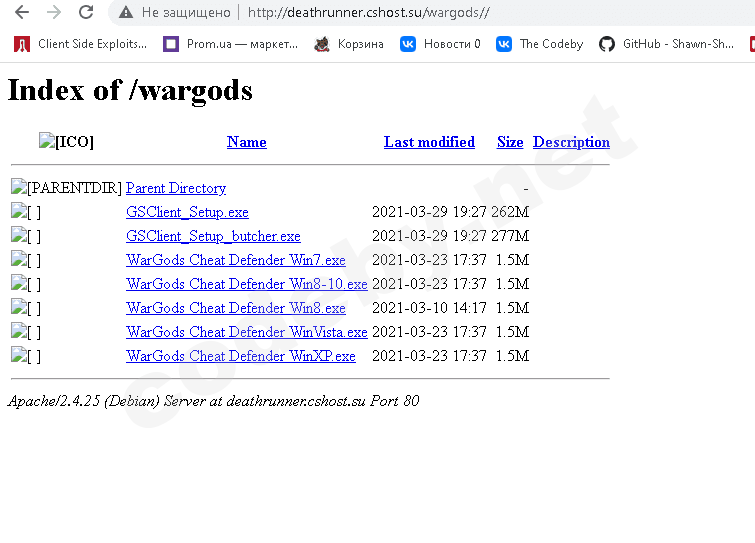Click file icon beside GSClient_Setup.exe
Viewport: 755px width, 543px height.
pyautogui.click(x=26, y=211)
